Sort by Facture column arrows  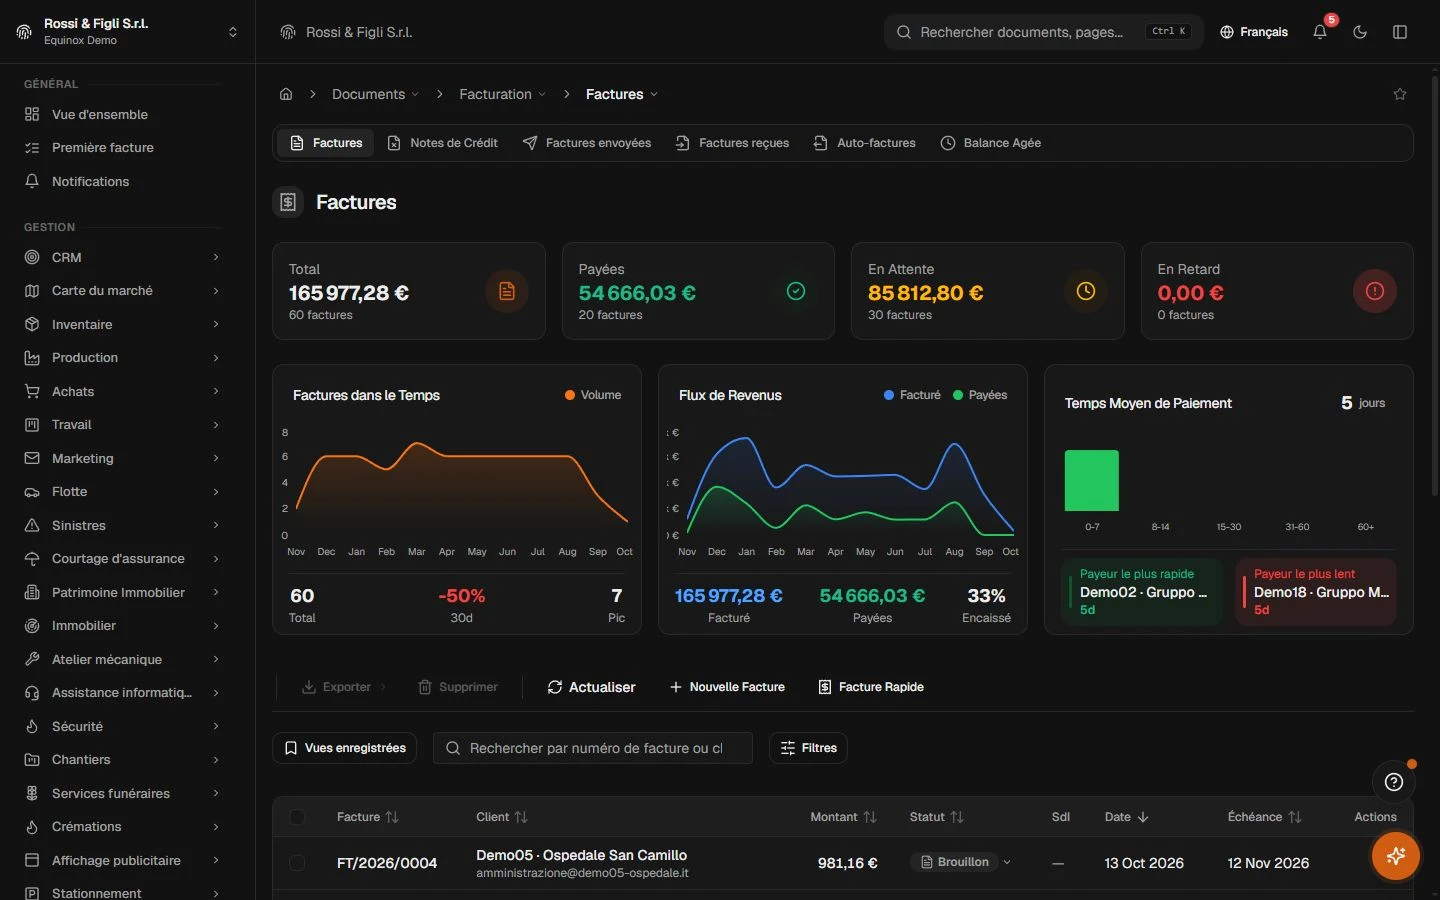392,817
